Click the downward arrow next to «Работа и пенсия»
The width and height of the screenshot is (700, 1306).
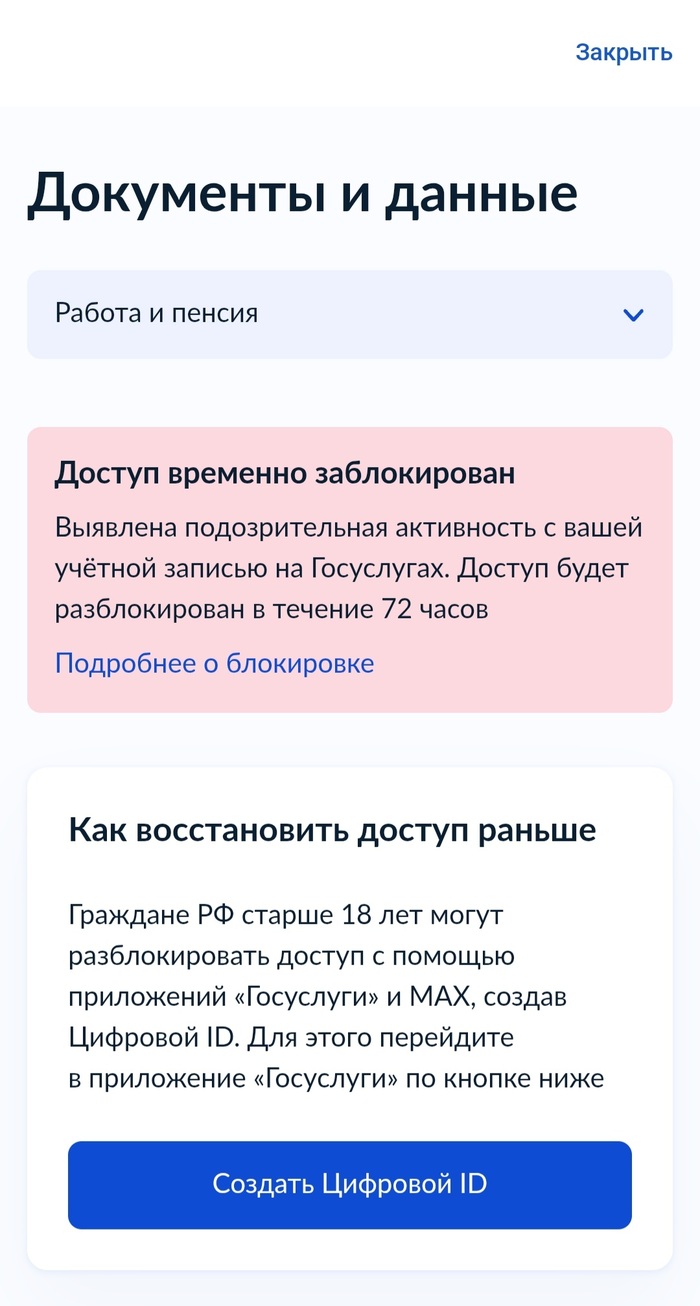(632, 315)
